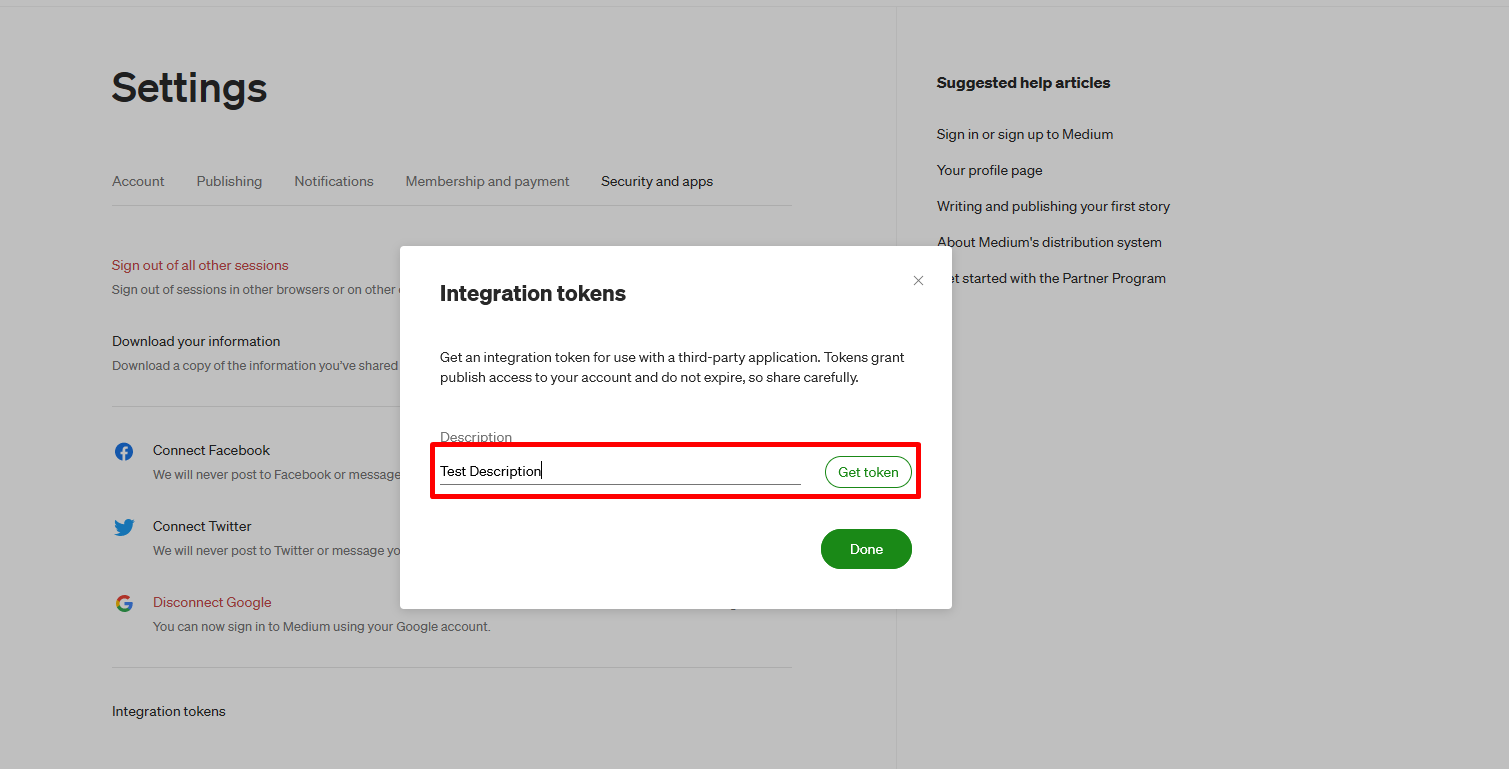Click the green Done button
Screen dimensions: 1509x769
[x=866, y=549]
